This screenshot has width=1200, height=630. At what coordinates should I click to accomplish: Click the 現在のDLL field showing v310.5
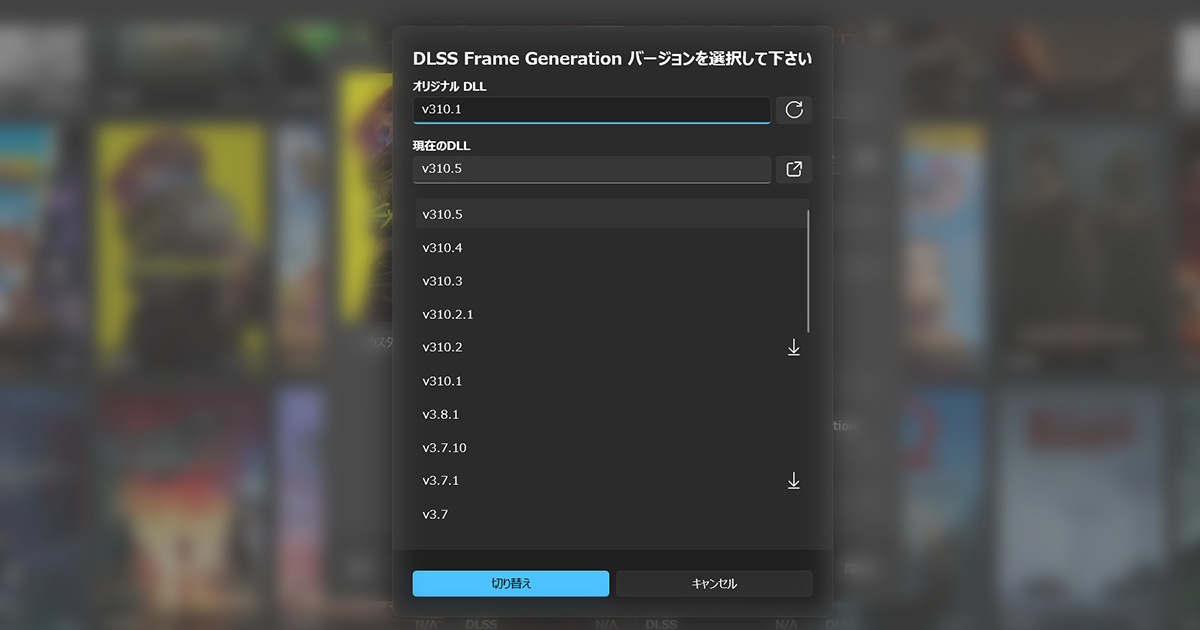[x=591, y=169]
